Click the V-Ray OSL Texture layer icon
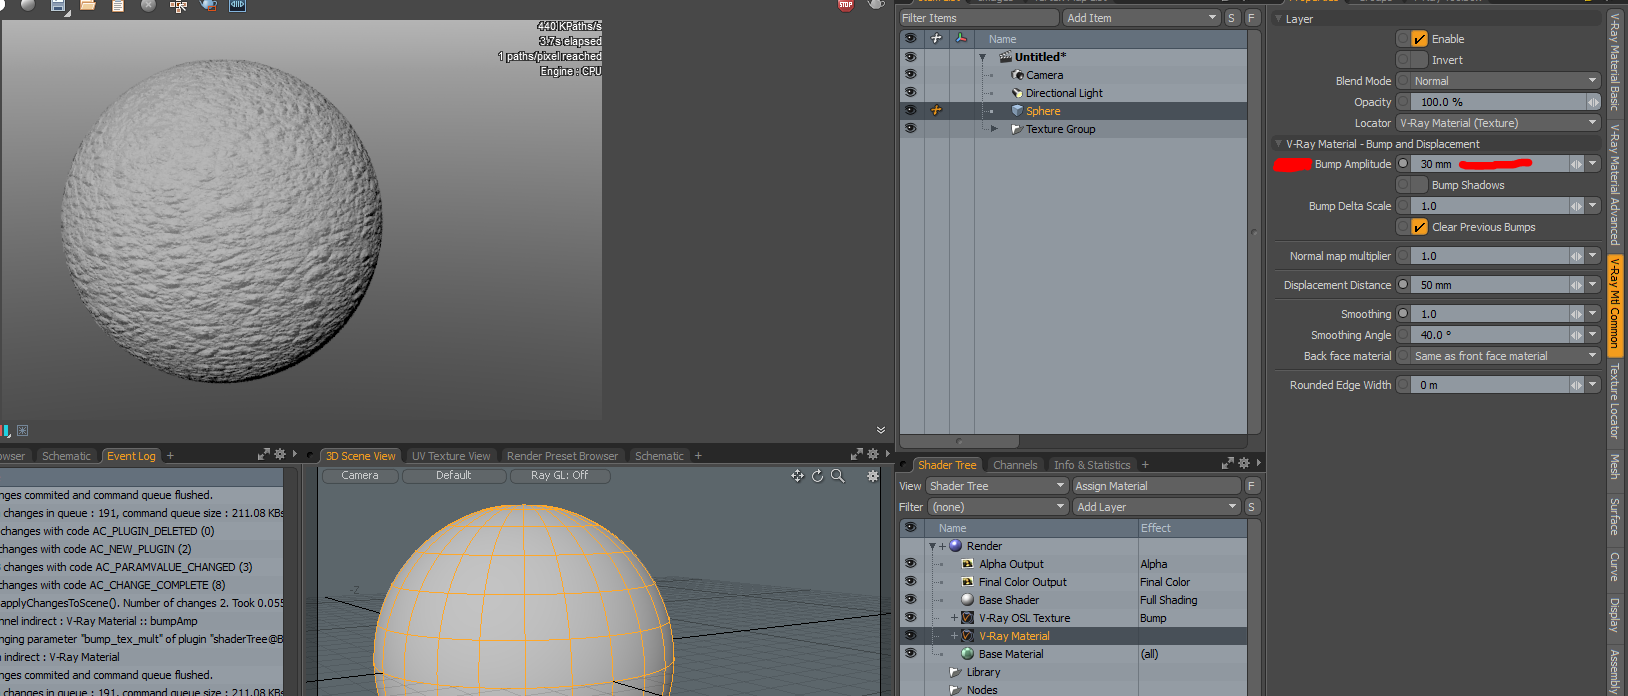This screenshot has height=696, width=1628. (x=967, y=618)
